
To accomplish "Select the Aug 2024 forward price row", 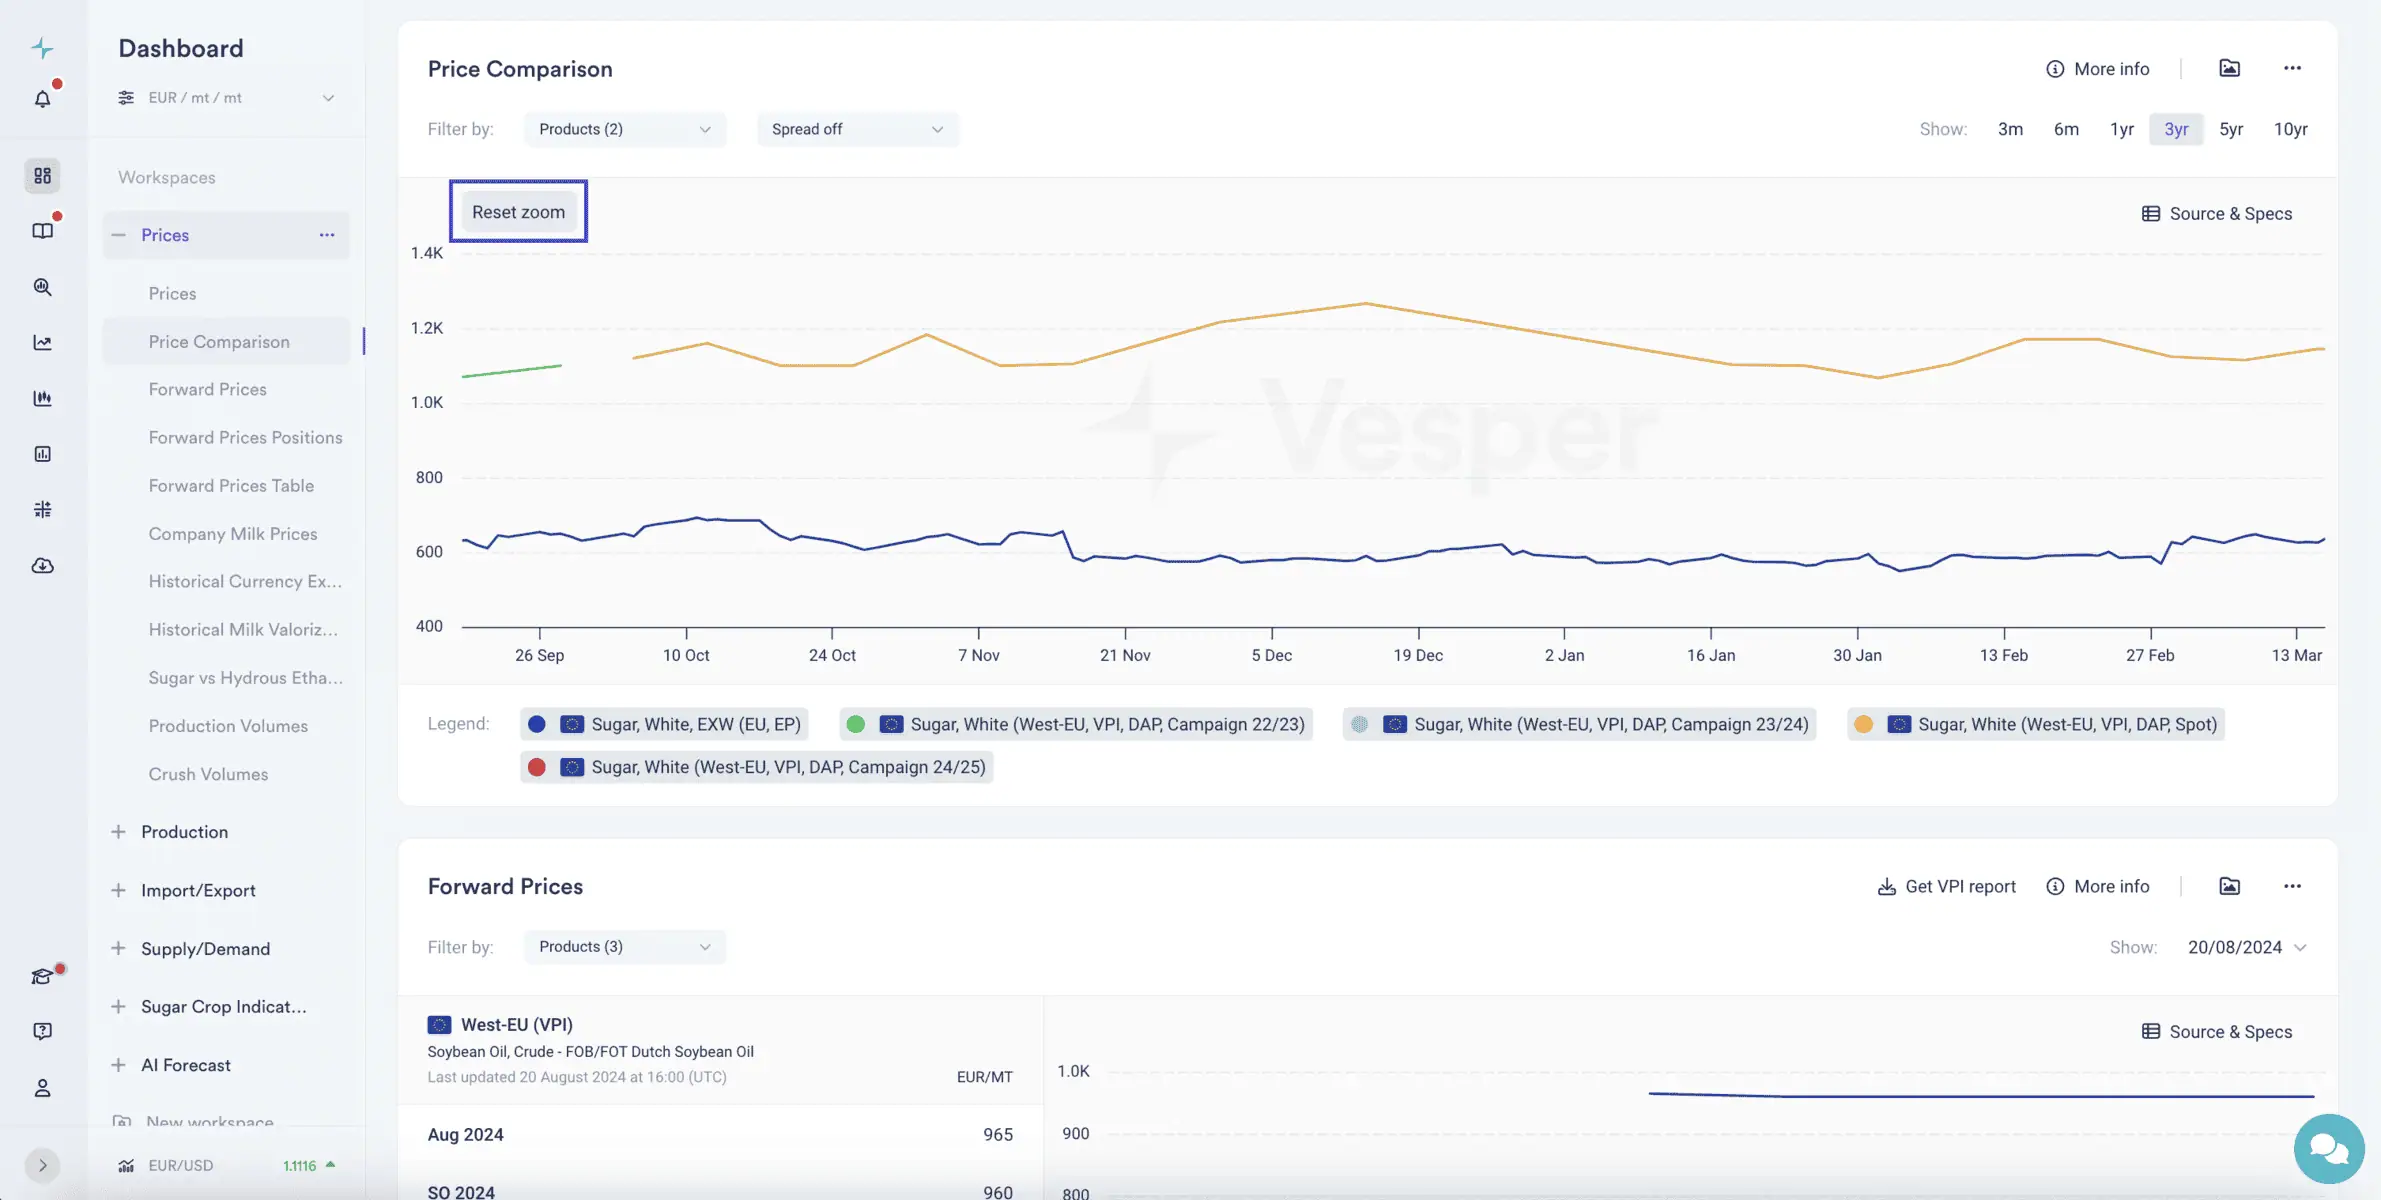I will 720,1135.
